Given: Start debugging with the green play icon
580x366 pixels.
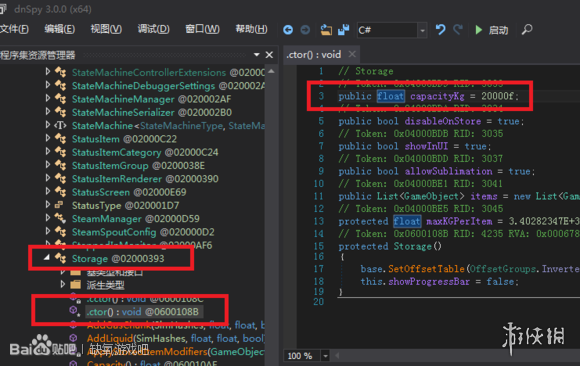Looking at the screenshot, I should (479, 30).
